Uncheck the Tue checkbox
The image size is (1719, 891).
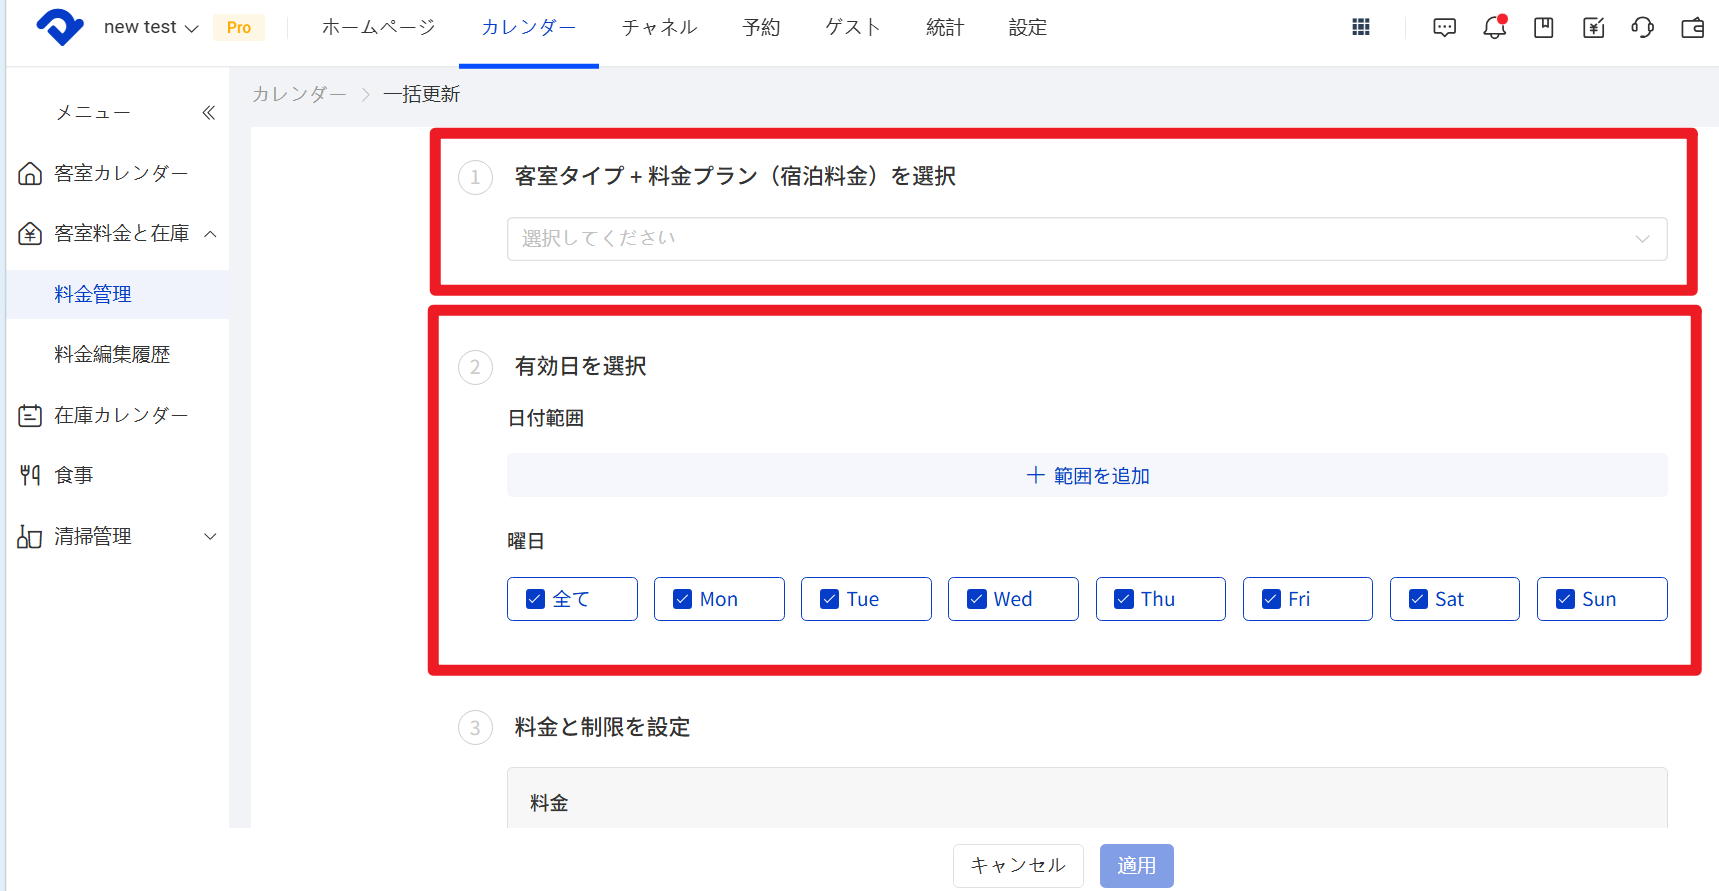(x=830, y=599)
